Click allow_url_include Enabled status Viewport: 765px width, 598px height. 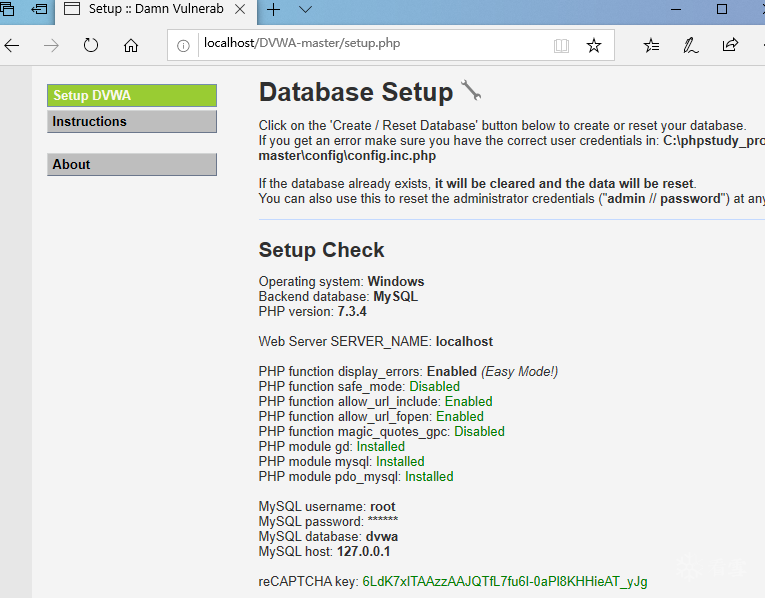click(x=468, y=401)
